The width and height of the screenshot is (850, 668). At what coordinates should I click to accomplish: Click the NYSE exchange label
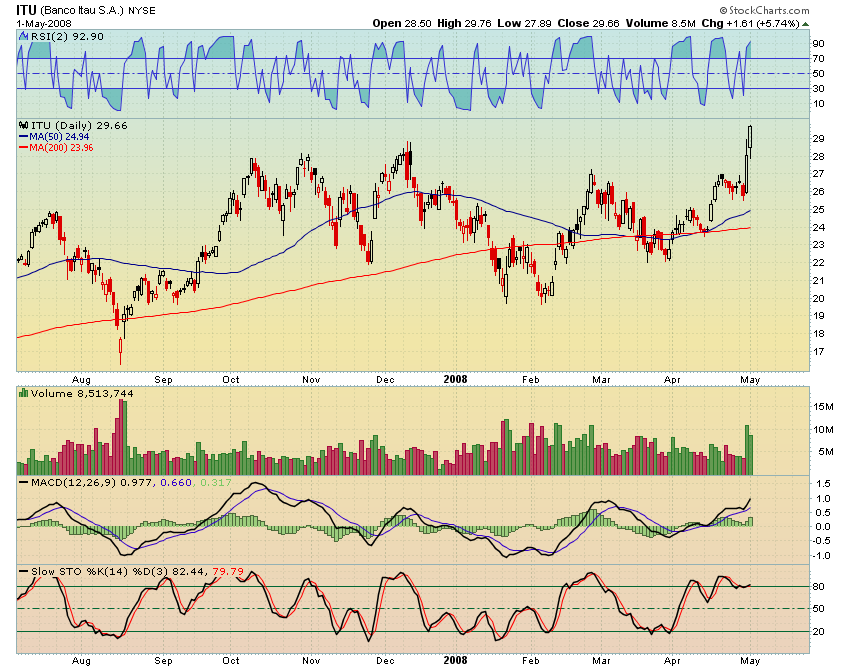(142, 11)
